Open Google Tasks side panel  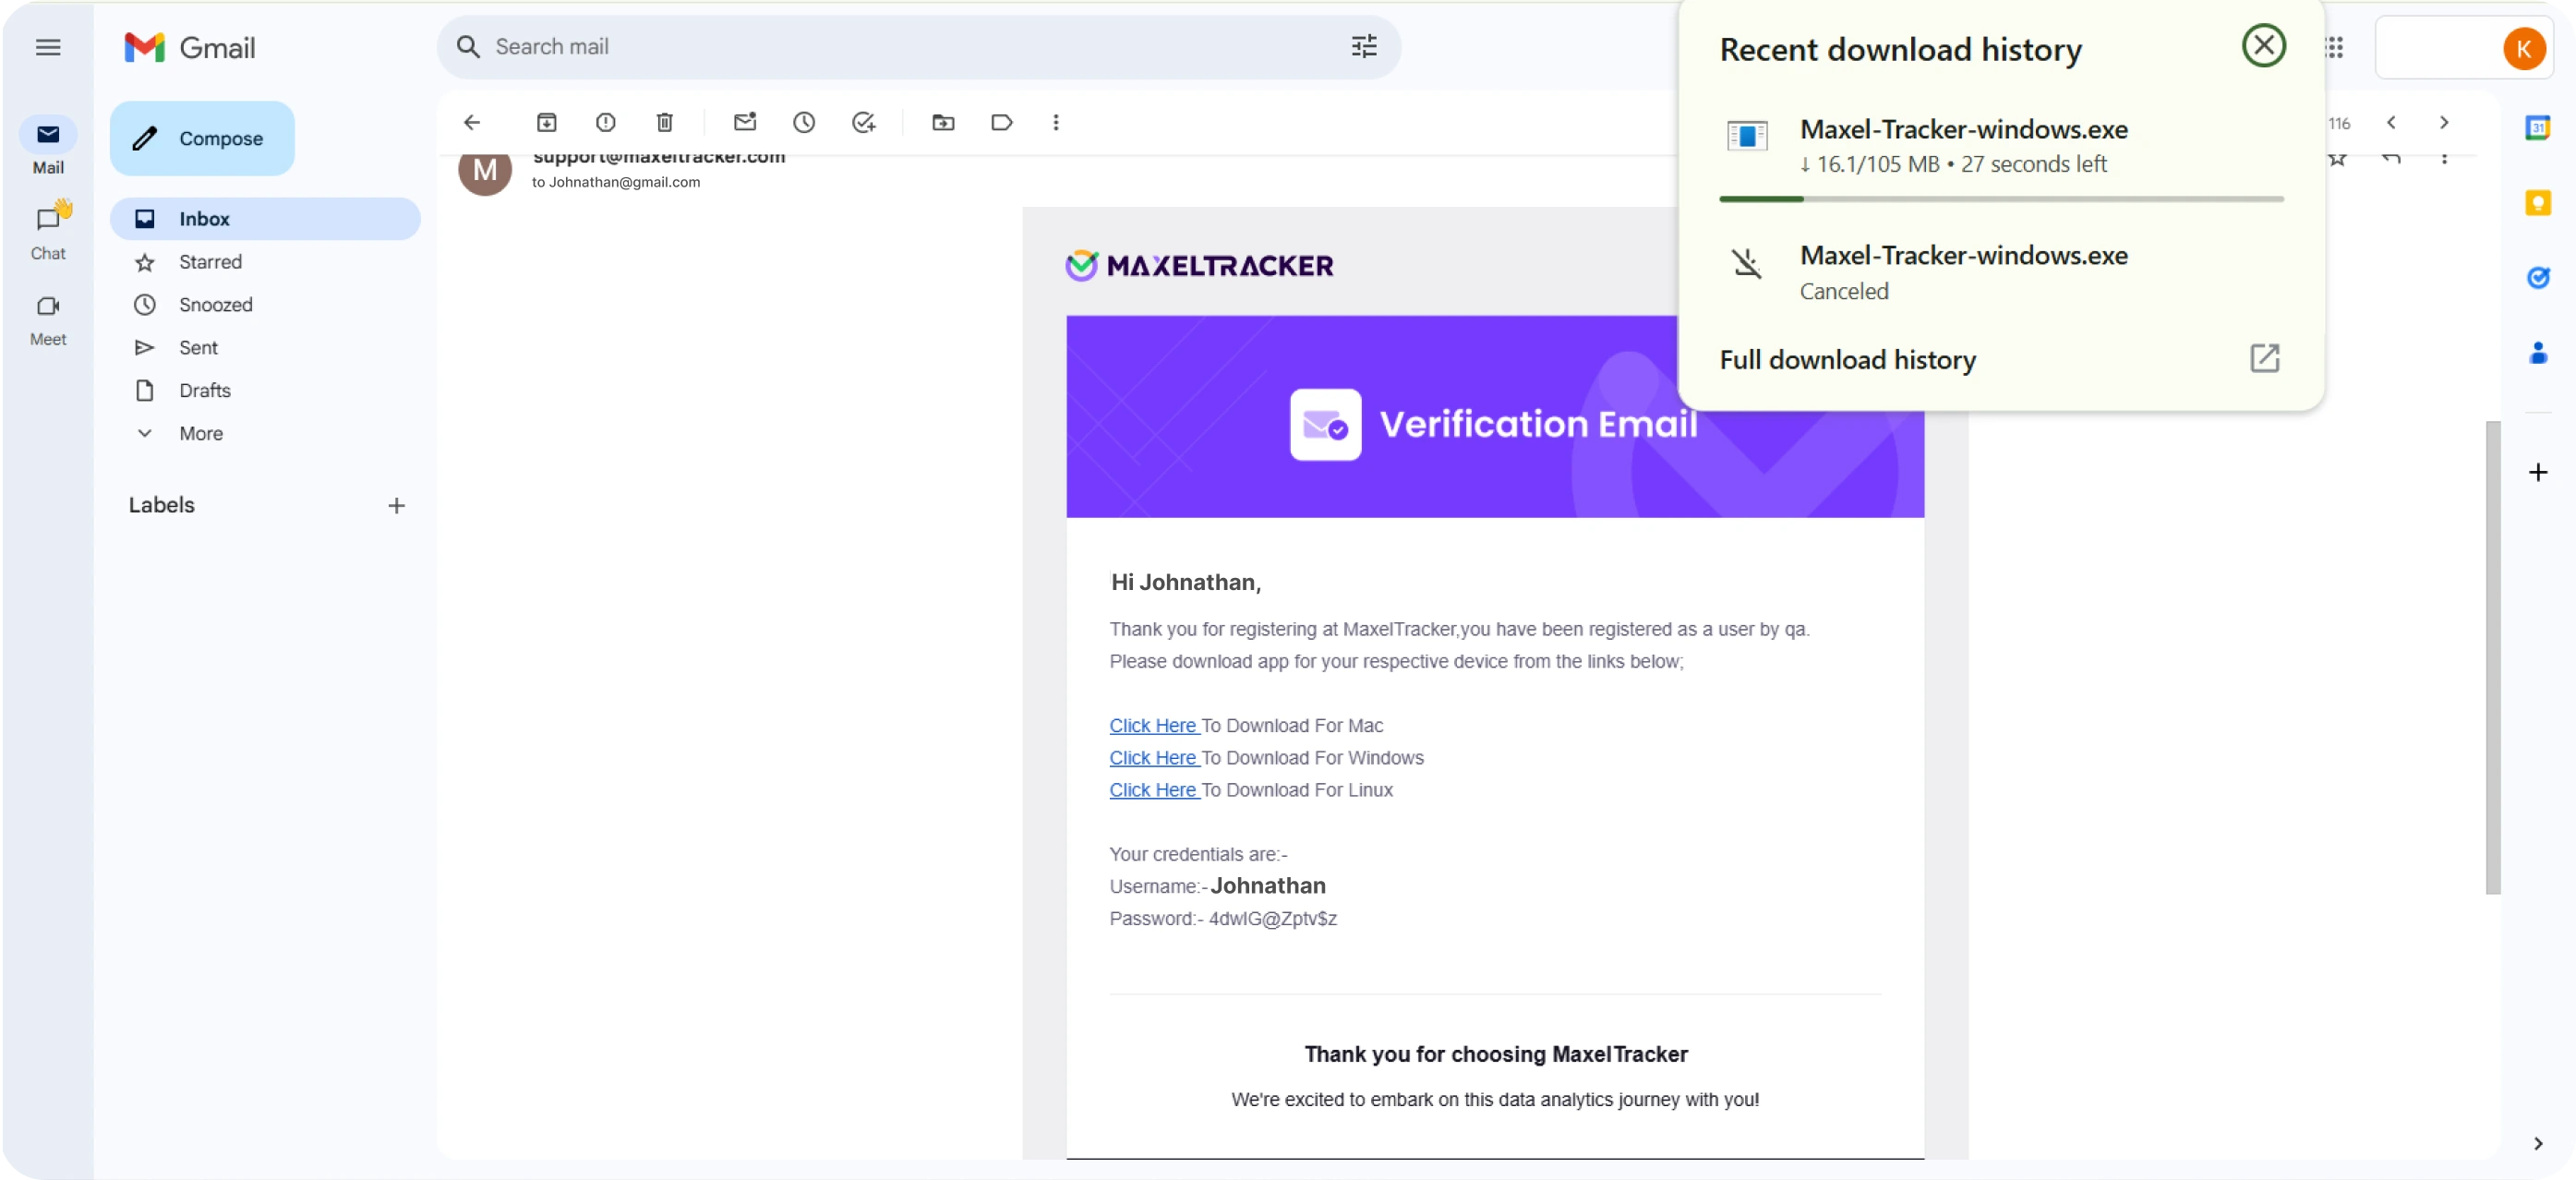pos(2537,278)
